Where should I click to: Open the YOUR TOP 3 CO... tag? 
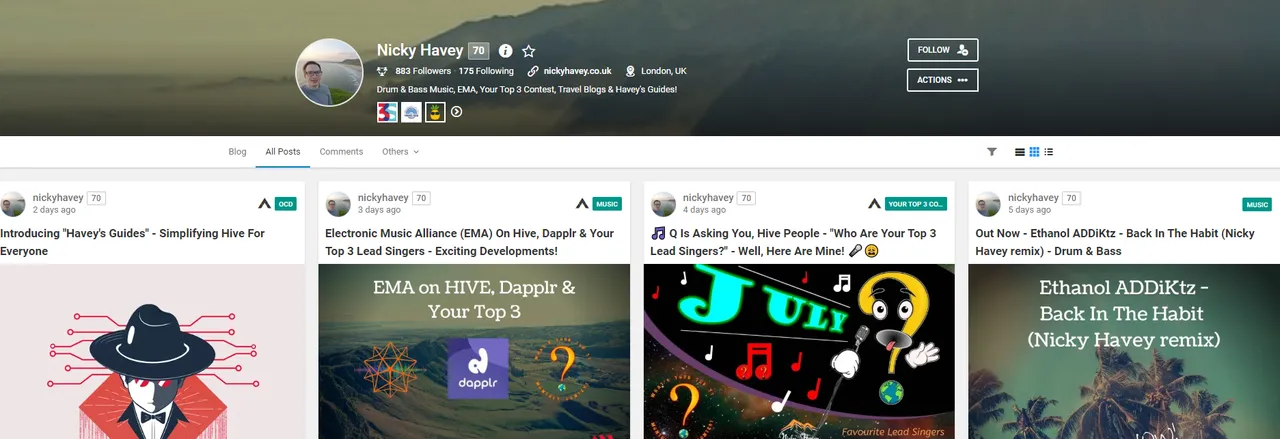[916, 204]
